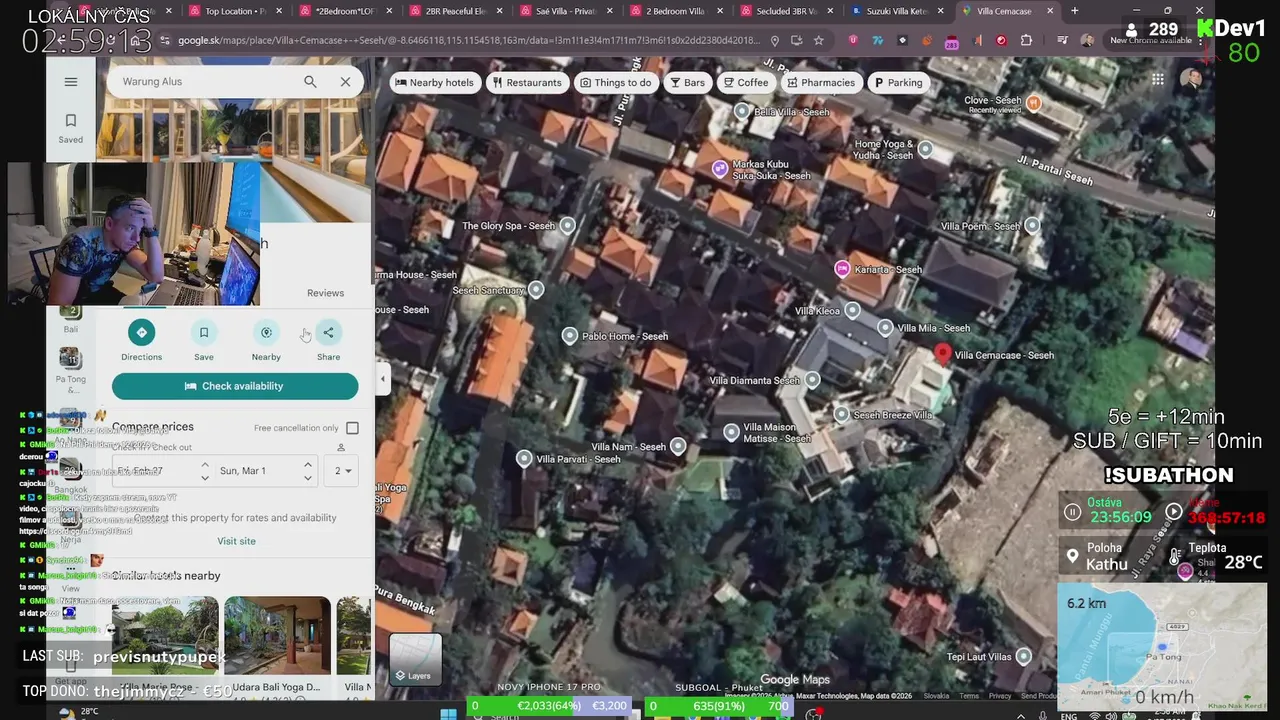Select Villa Mila - Seseh map pin
Screen dimensions: 1280x720
click(885, 328)
